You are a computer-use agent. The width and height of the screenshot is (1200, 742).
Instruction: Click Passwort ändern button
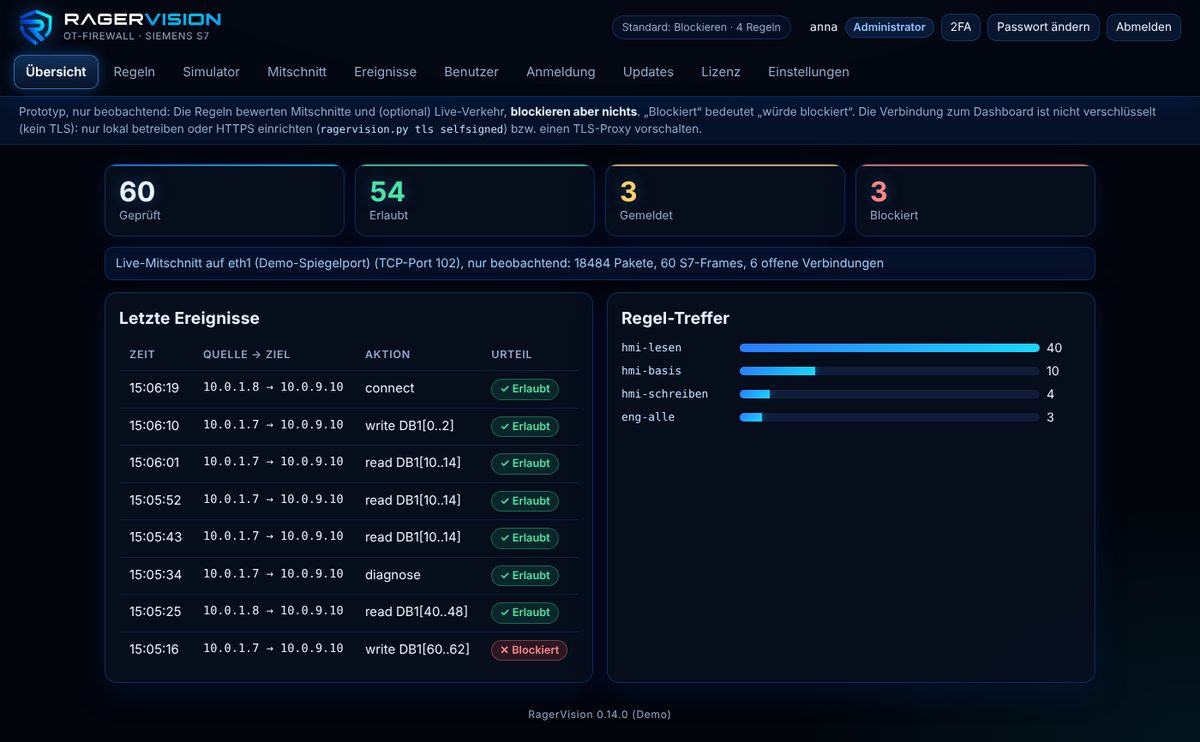click(1043, 27)
